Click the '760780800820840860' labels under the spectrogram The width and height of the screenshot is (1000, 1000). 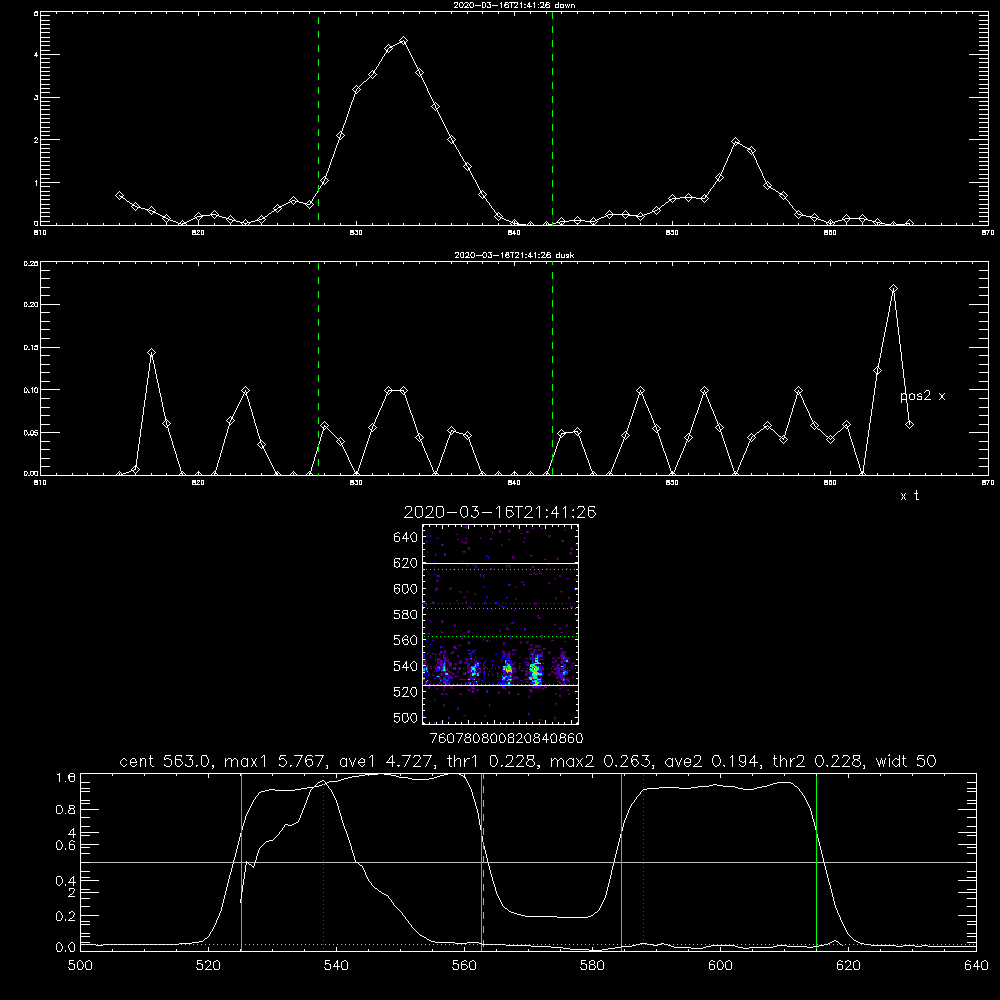[x=507, y=739]
